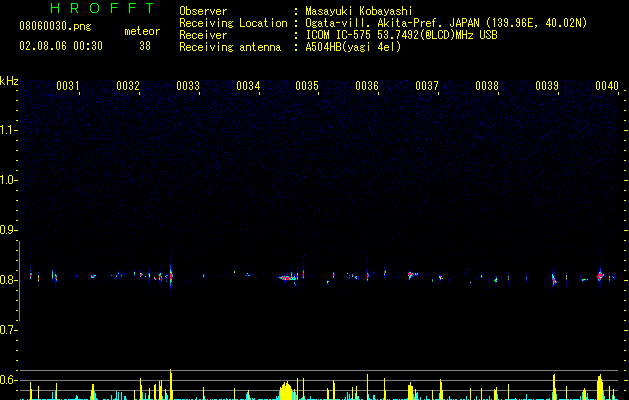Click observer name Masayuki Kobayashi
The image size is (629, 400).
pos(359,11)
